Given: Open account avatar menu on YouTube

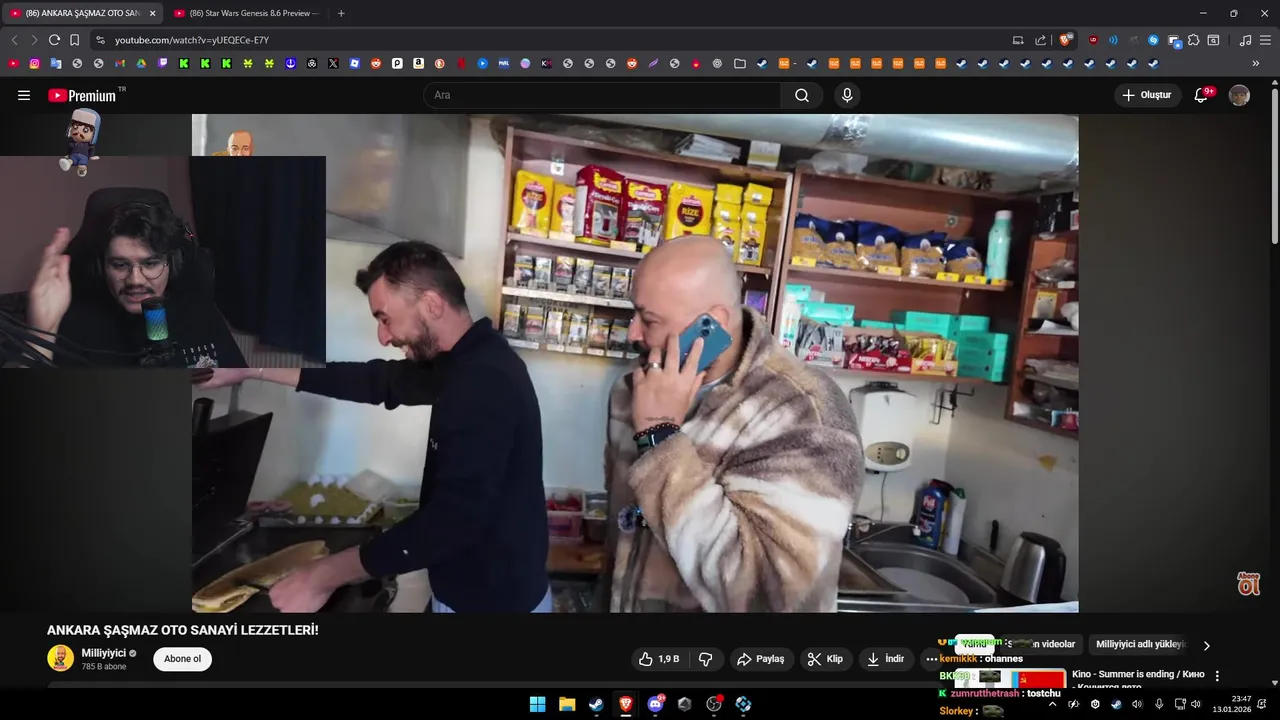Looking at the screenshot, I should point(1239,95).
